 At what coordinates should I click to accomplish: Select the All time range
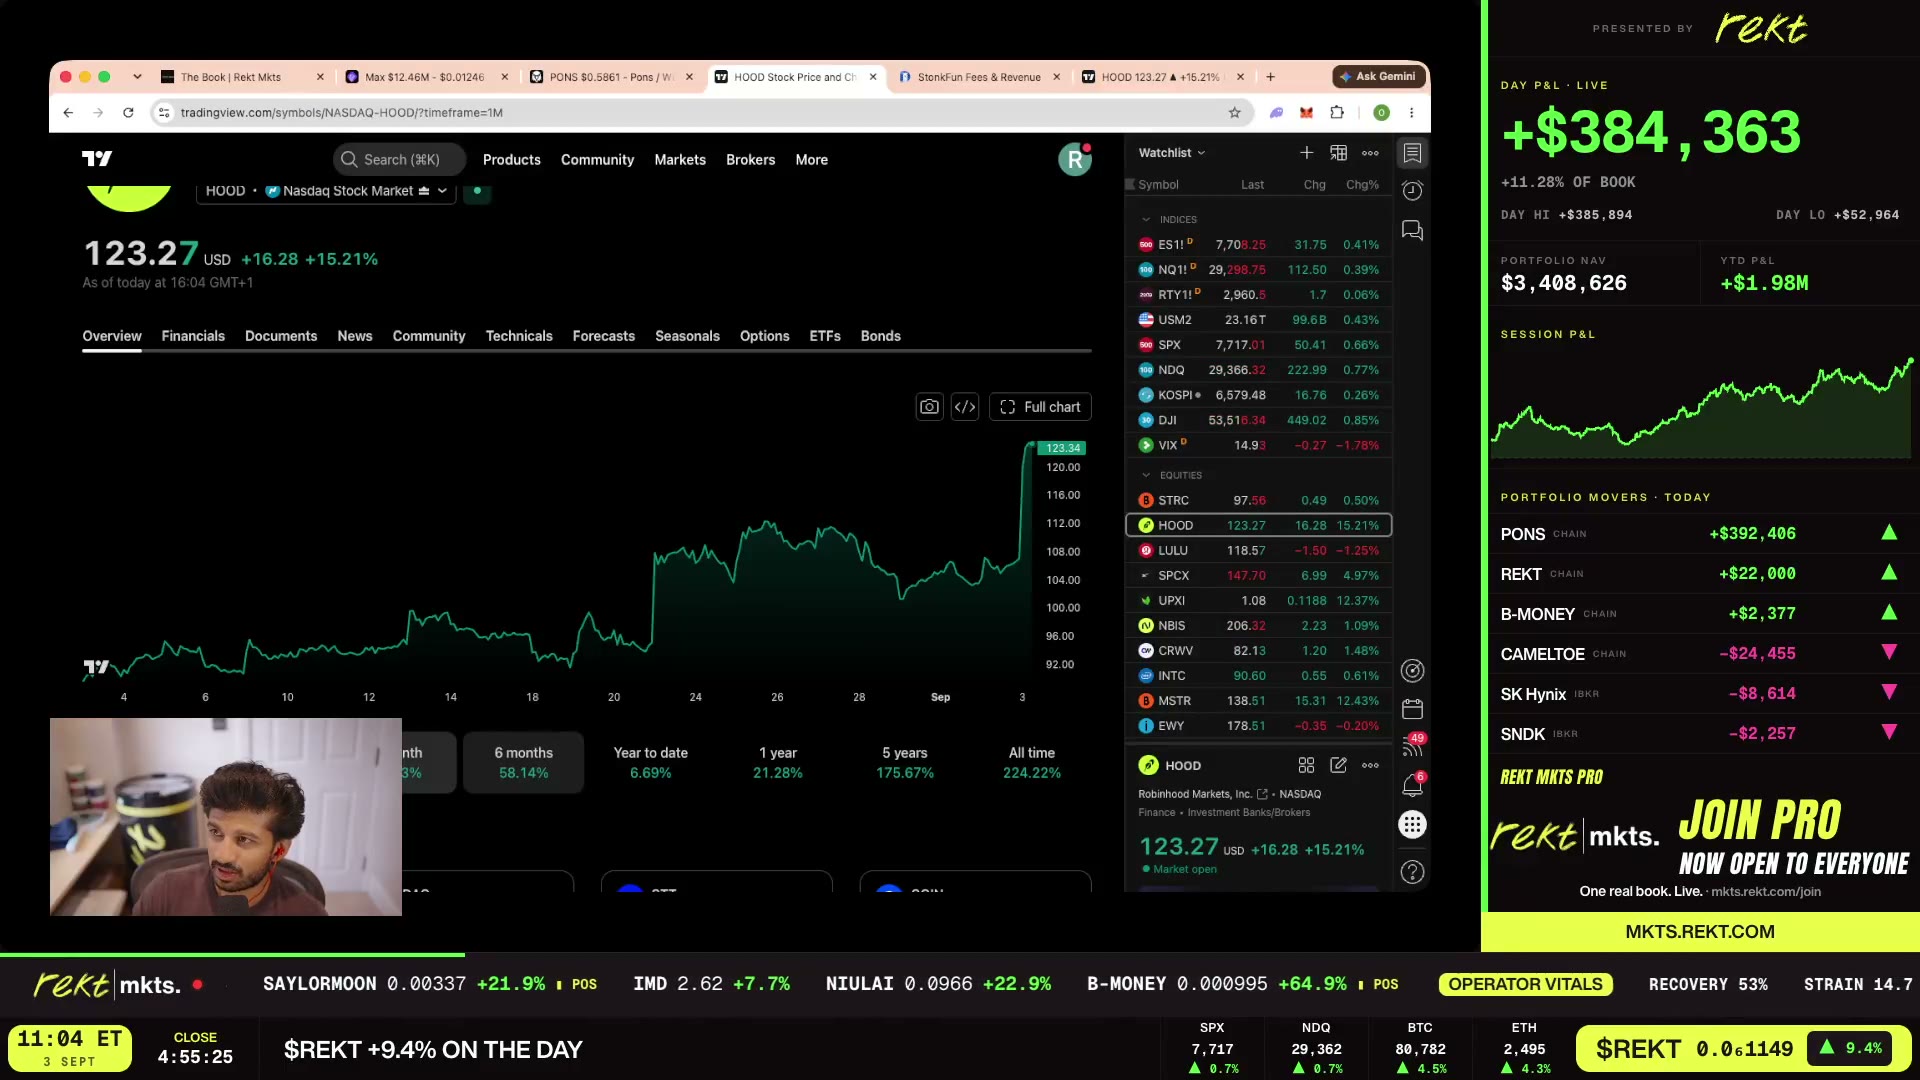pyautogui.click(x=1032, y=763)
